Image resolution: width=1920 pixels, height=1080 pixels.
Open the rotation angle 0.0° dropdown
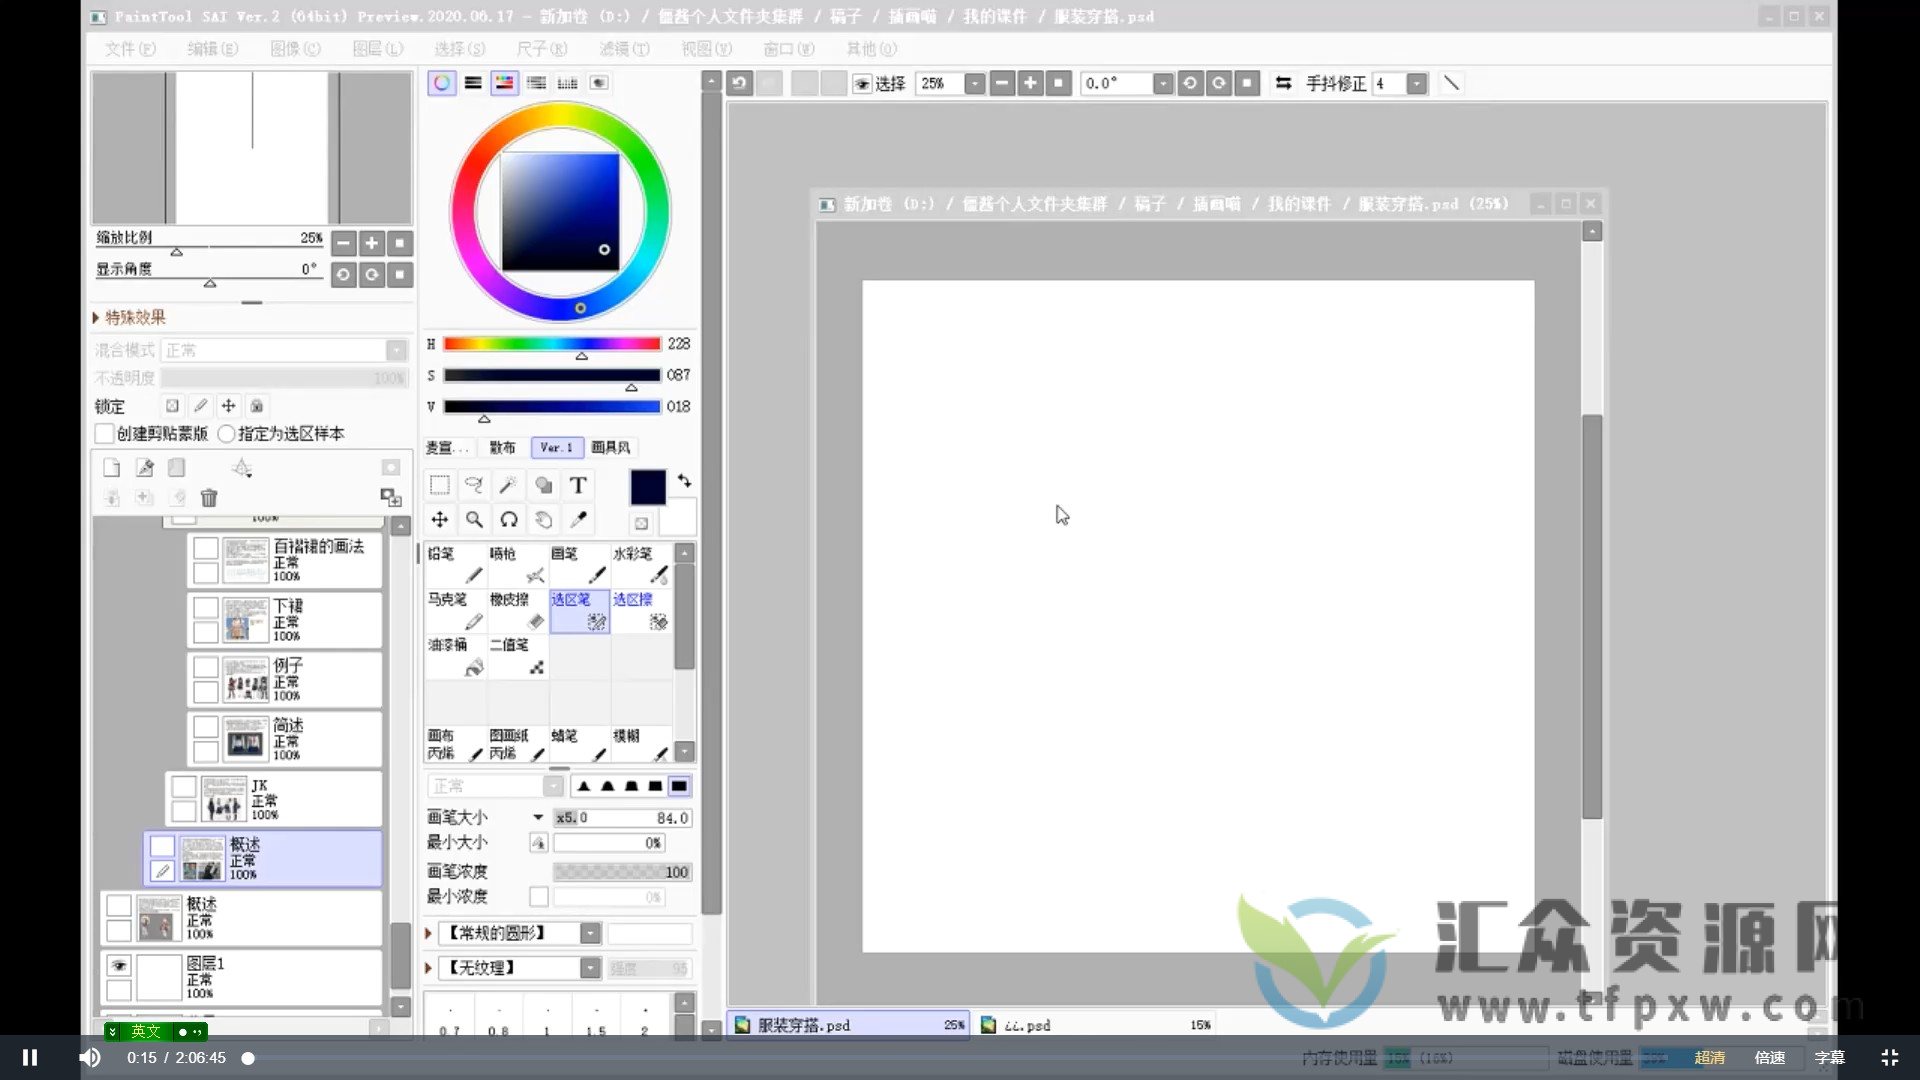point(1162,84)
